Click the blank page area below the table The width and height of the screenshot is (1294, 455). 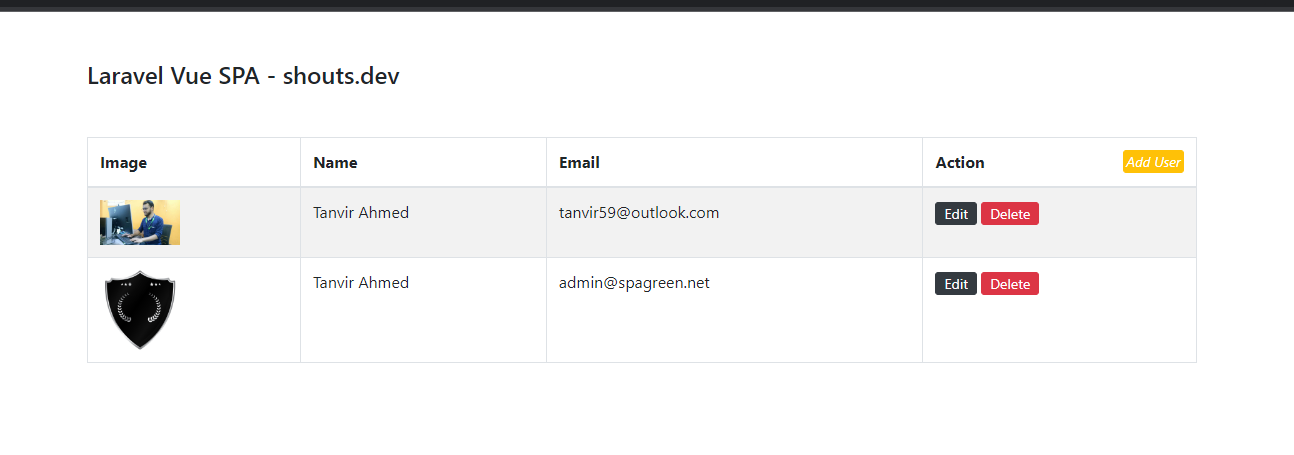[647, 410]
